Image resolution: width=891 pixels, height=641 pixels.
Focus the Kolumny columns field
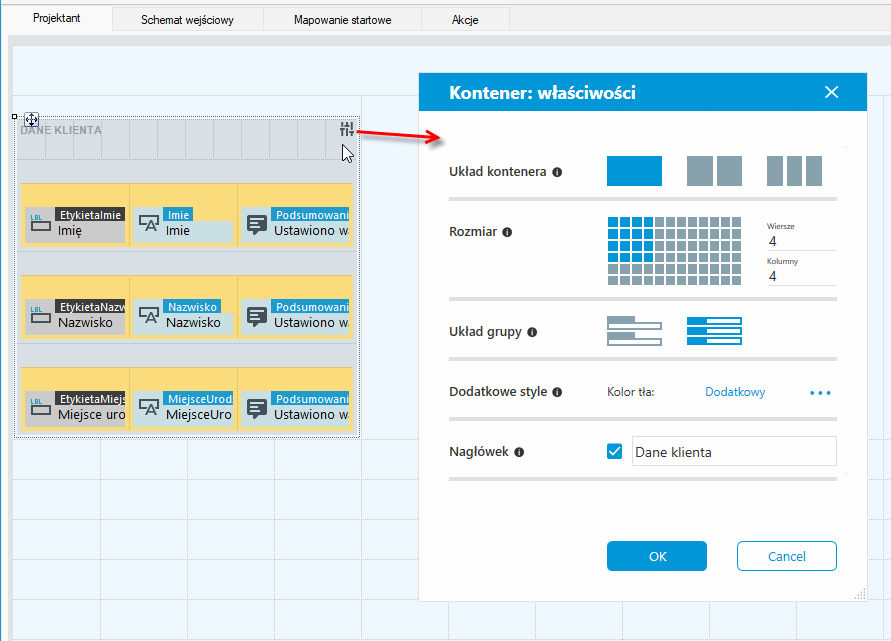(x=802, y=277)
